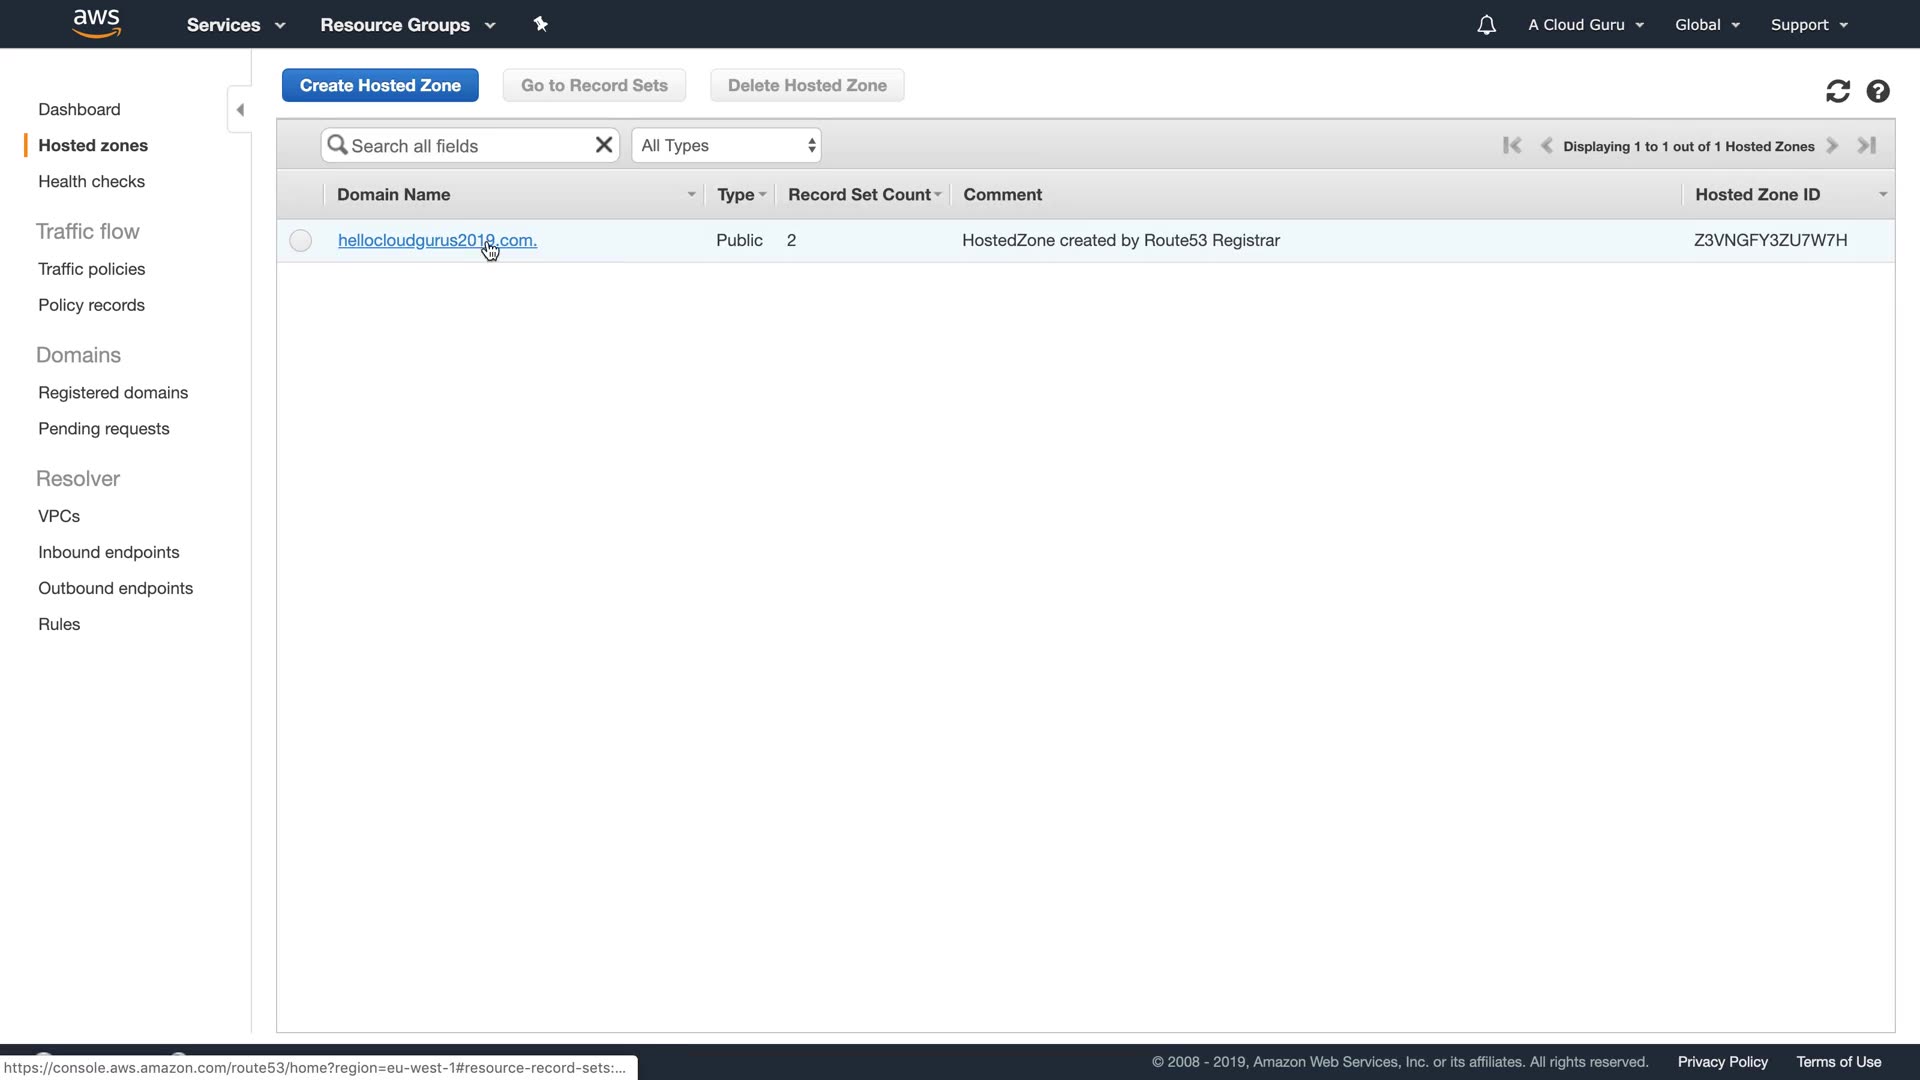The width and height of the screenshot is (1920, 1080).
Task: Open the notifications bell
Action: [x=1486, y=25]
